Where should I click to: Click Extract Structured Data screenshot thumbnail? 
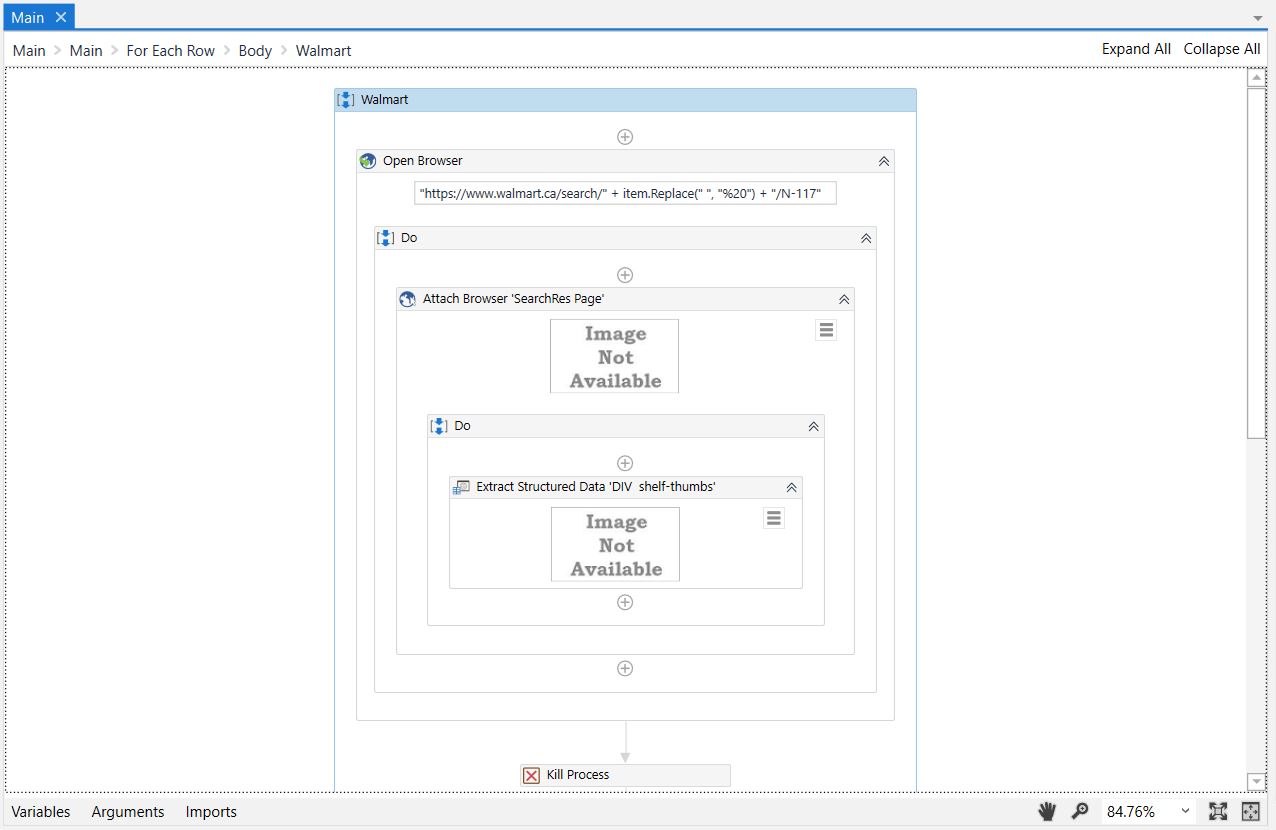point(616,544)
